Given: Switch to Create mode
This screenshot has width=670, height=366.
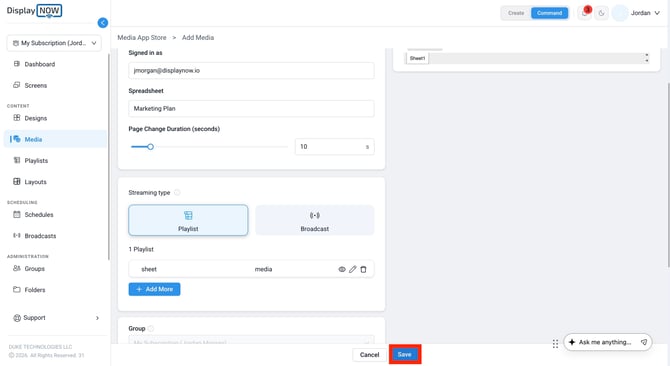Looking at the screenshot, I should tap(516, 13).
